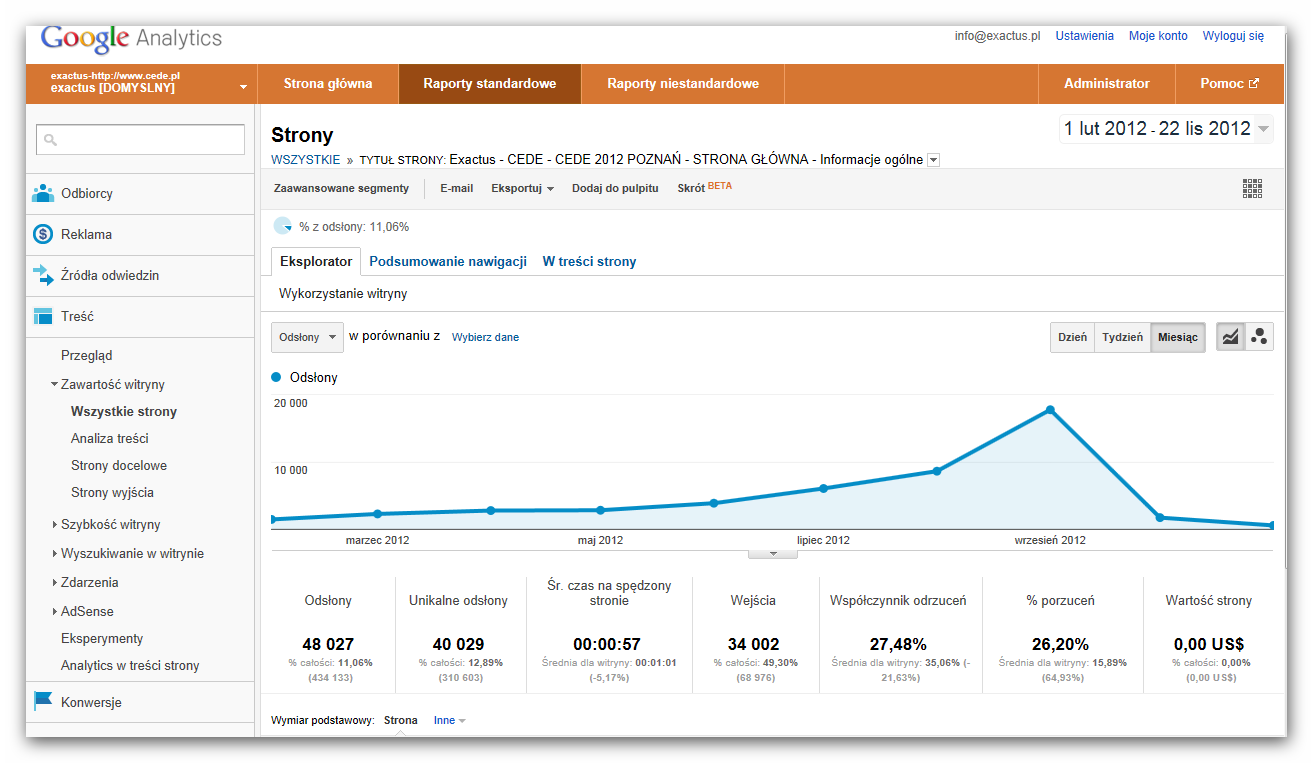Image resolution: width=1313 pixels, height=763 pixels.
Task: Click the Google Analytics logo
Action: click(x=131, y=38)
